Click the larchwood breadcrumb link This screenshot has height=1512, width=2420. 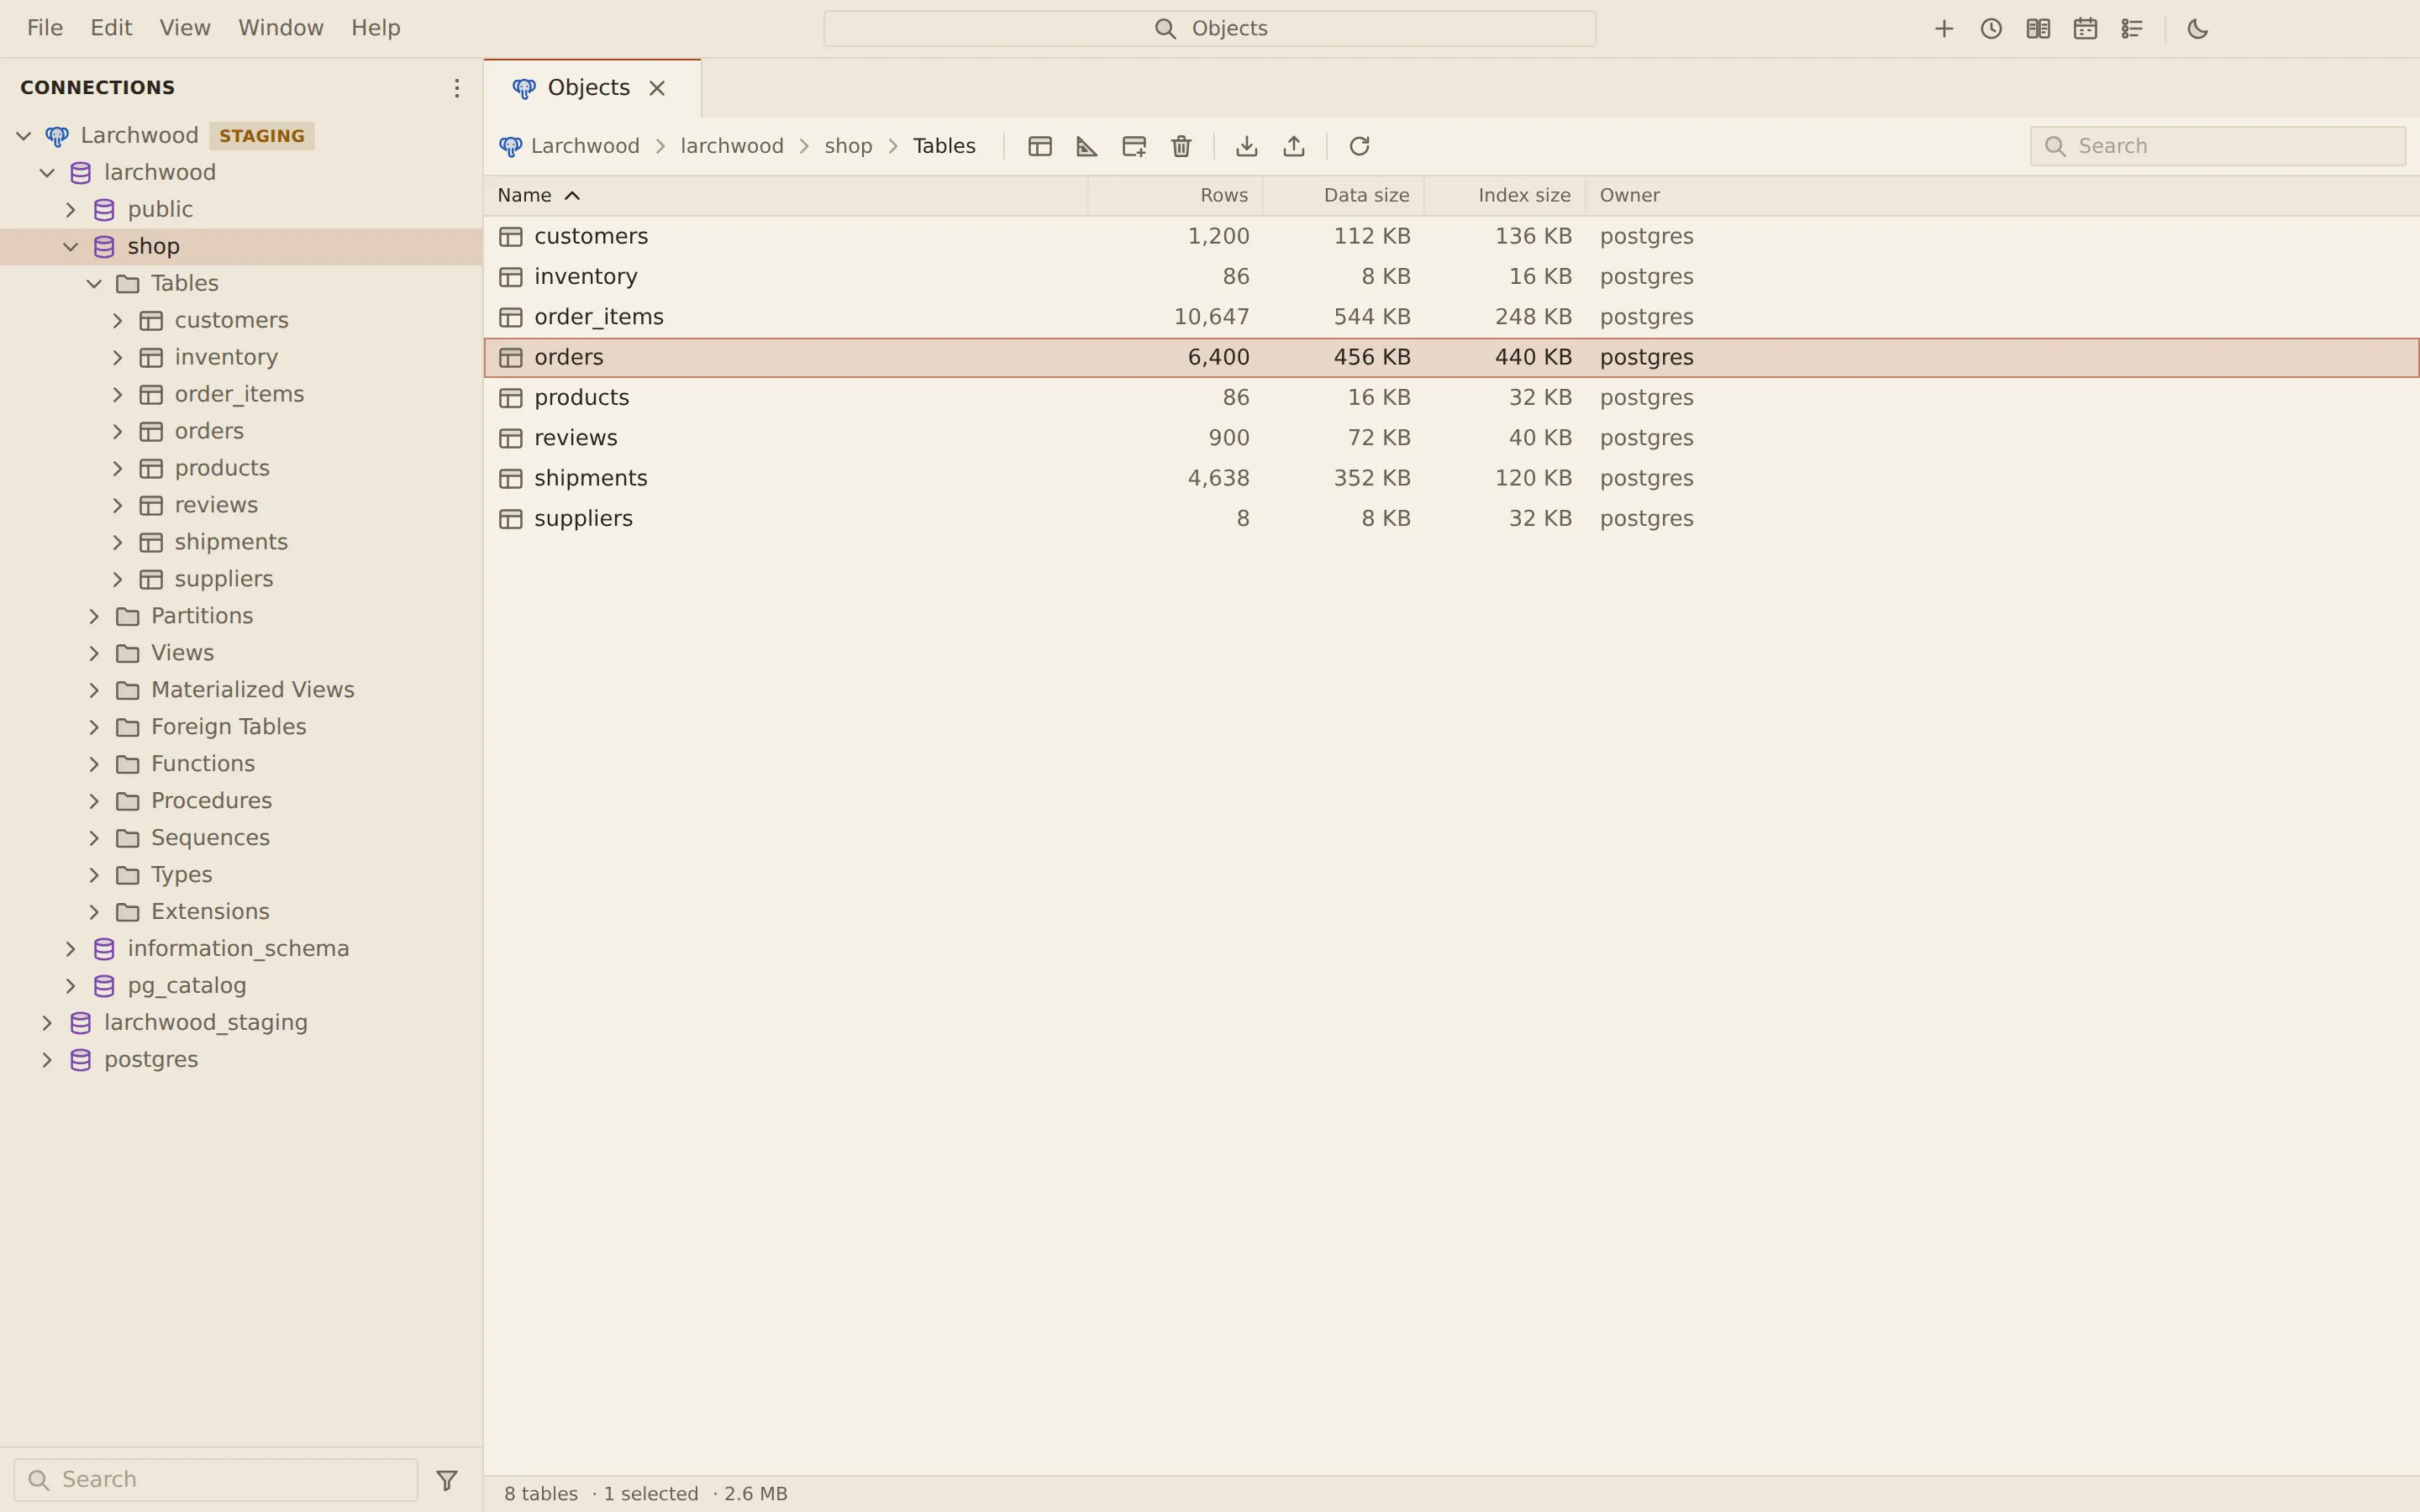click(732, 146)
